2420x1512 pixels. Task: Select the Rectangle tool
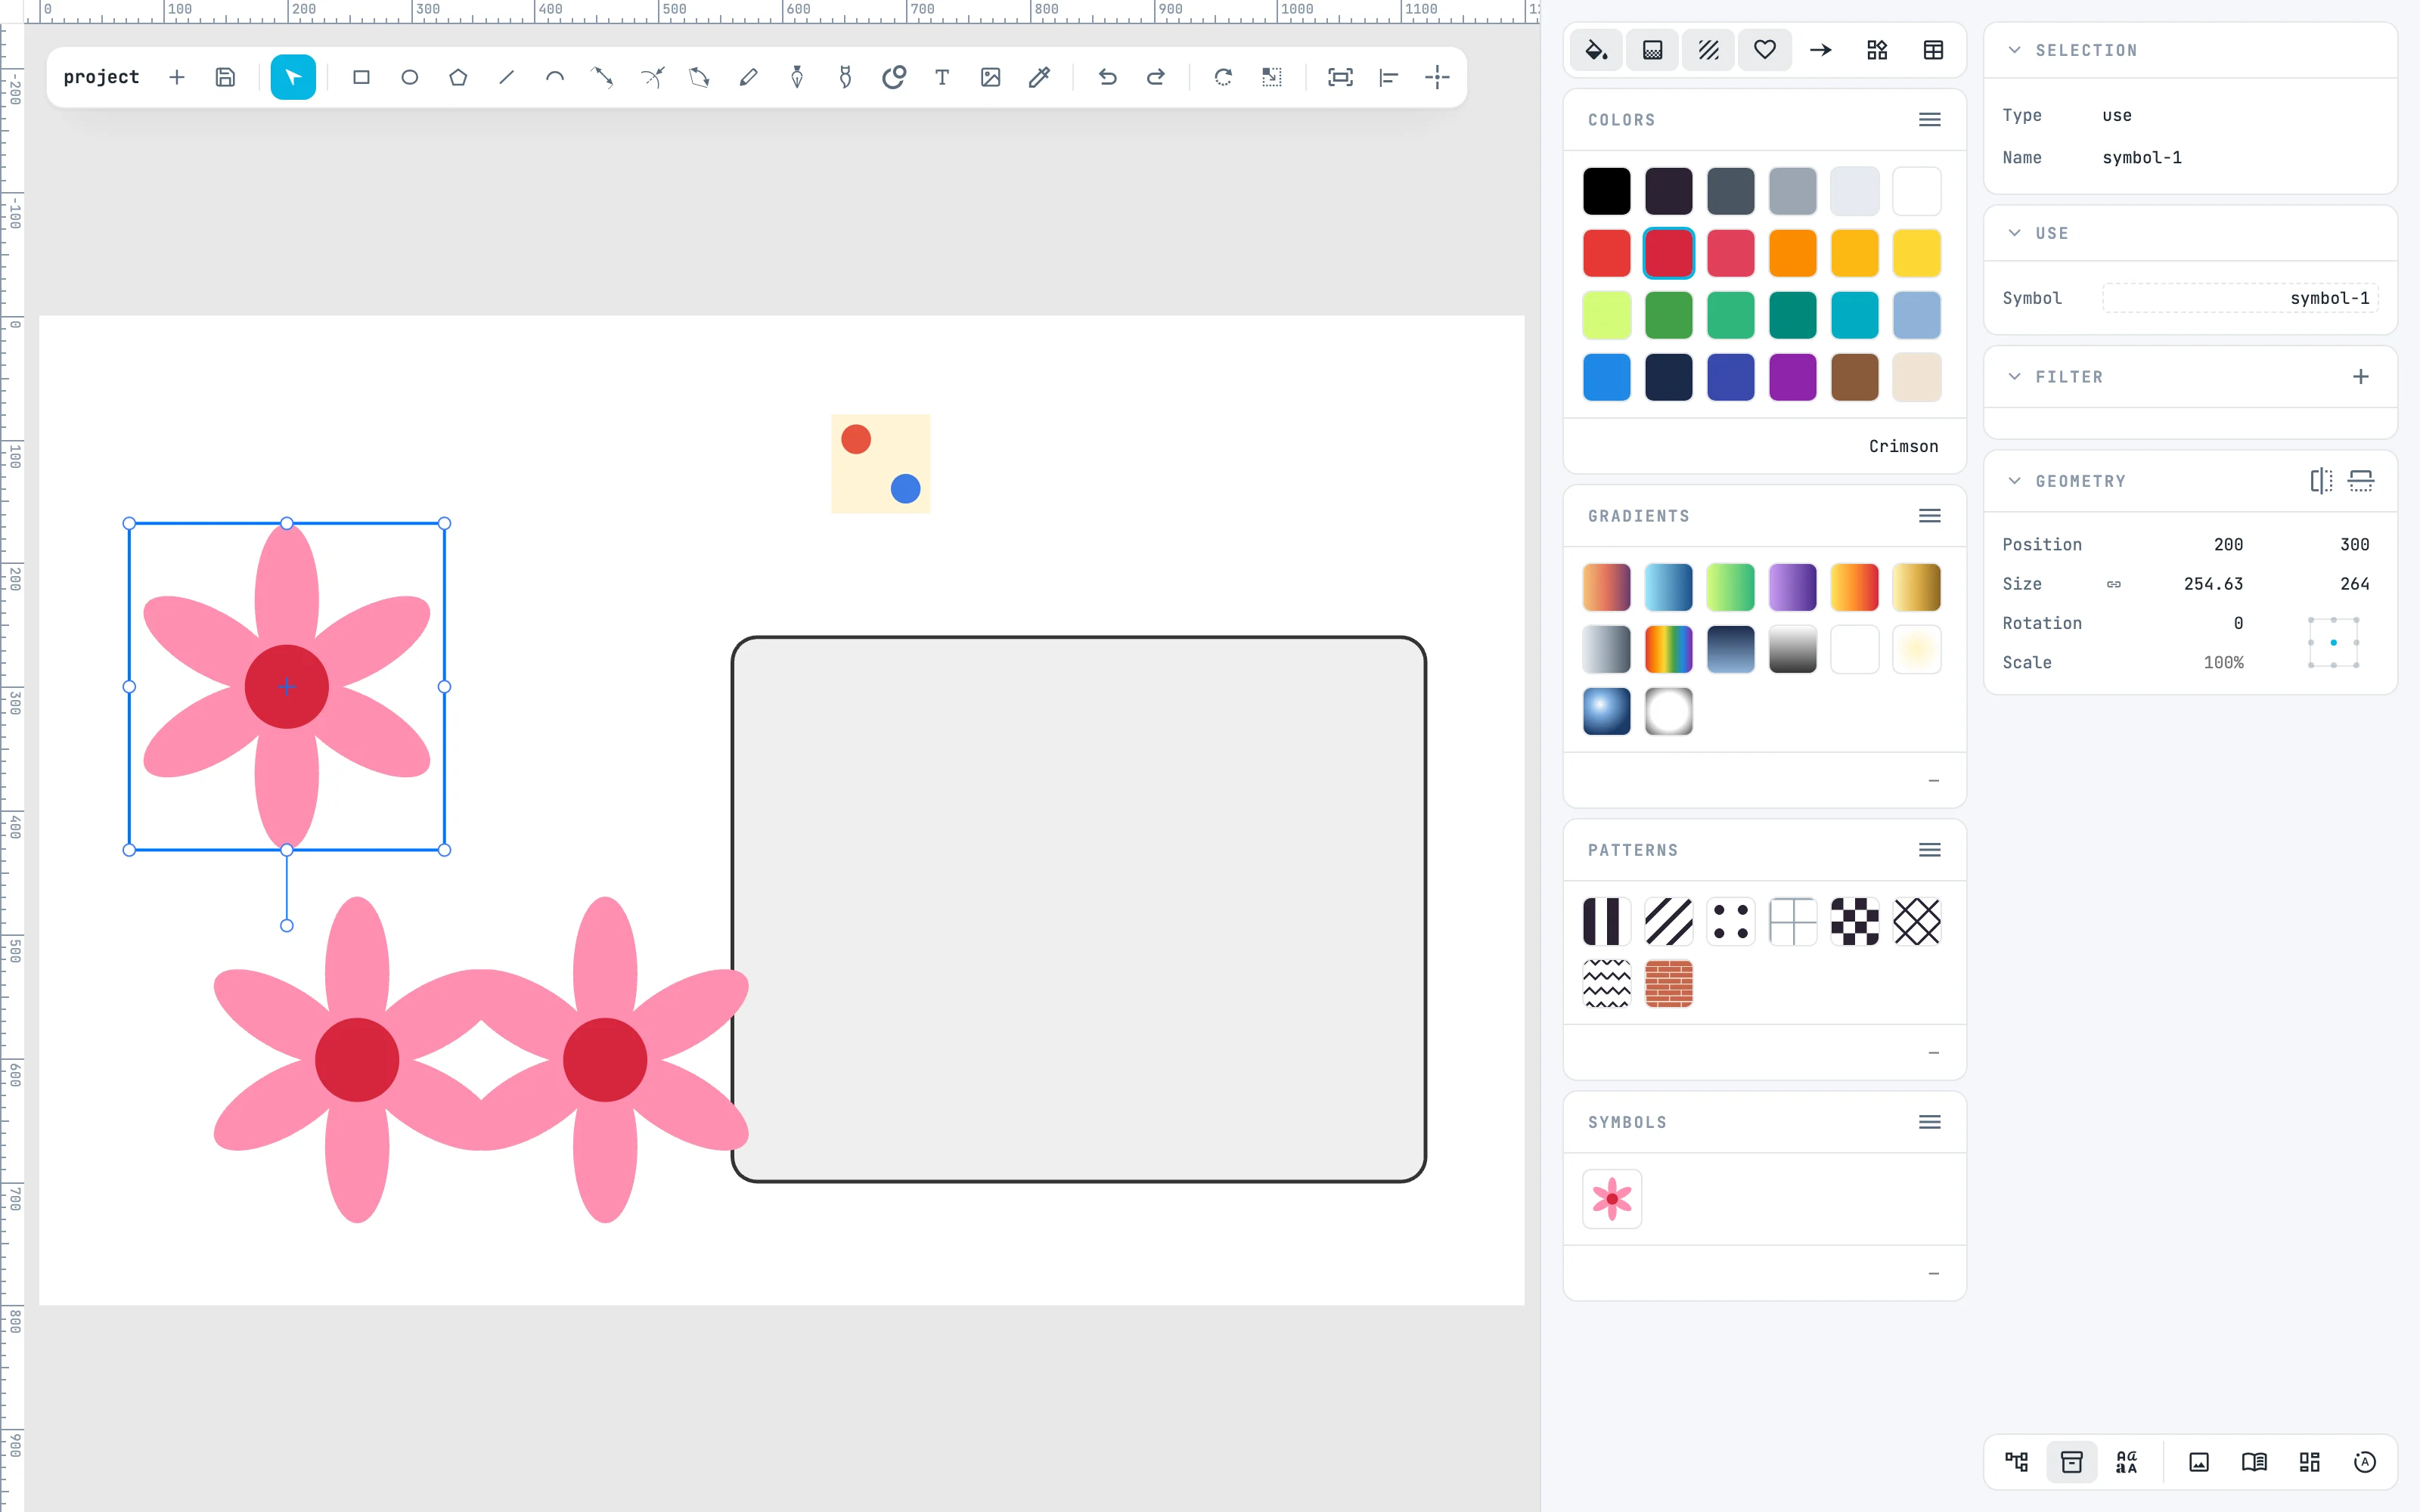361,77
